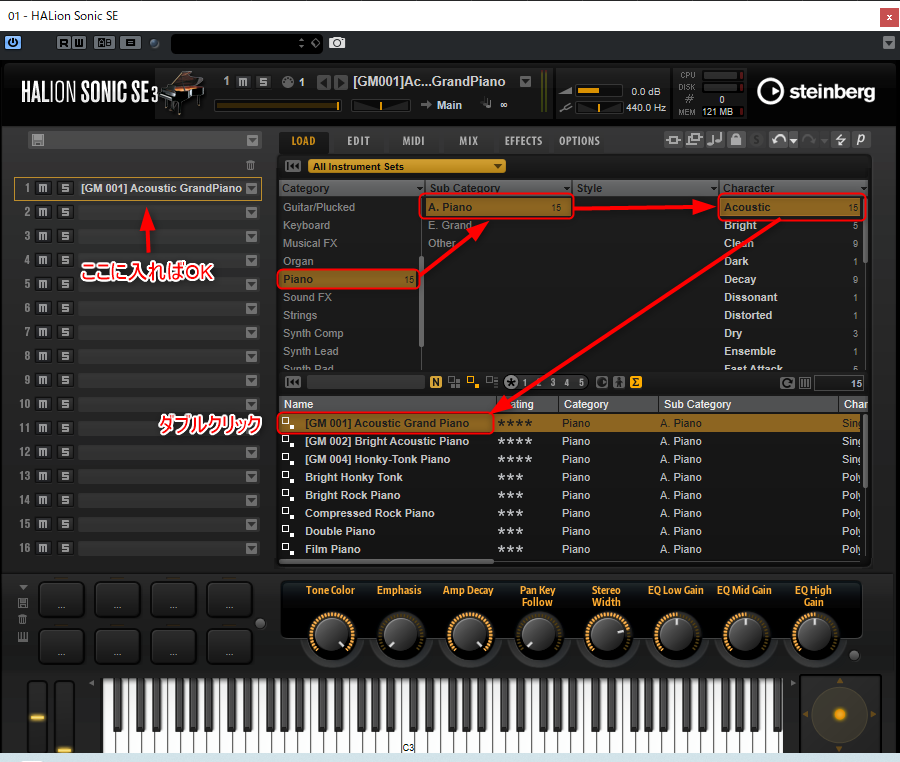The image size is (900, 762).
Task: Toggle solo on slot 12
Action: 65,452
